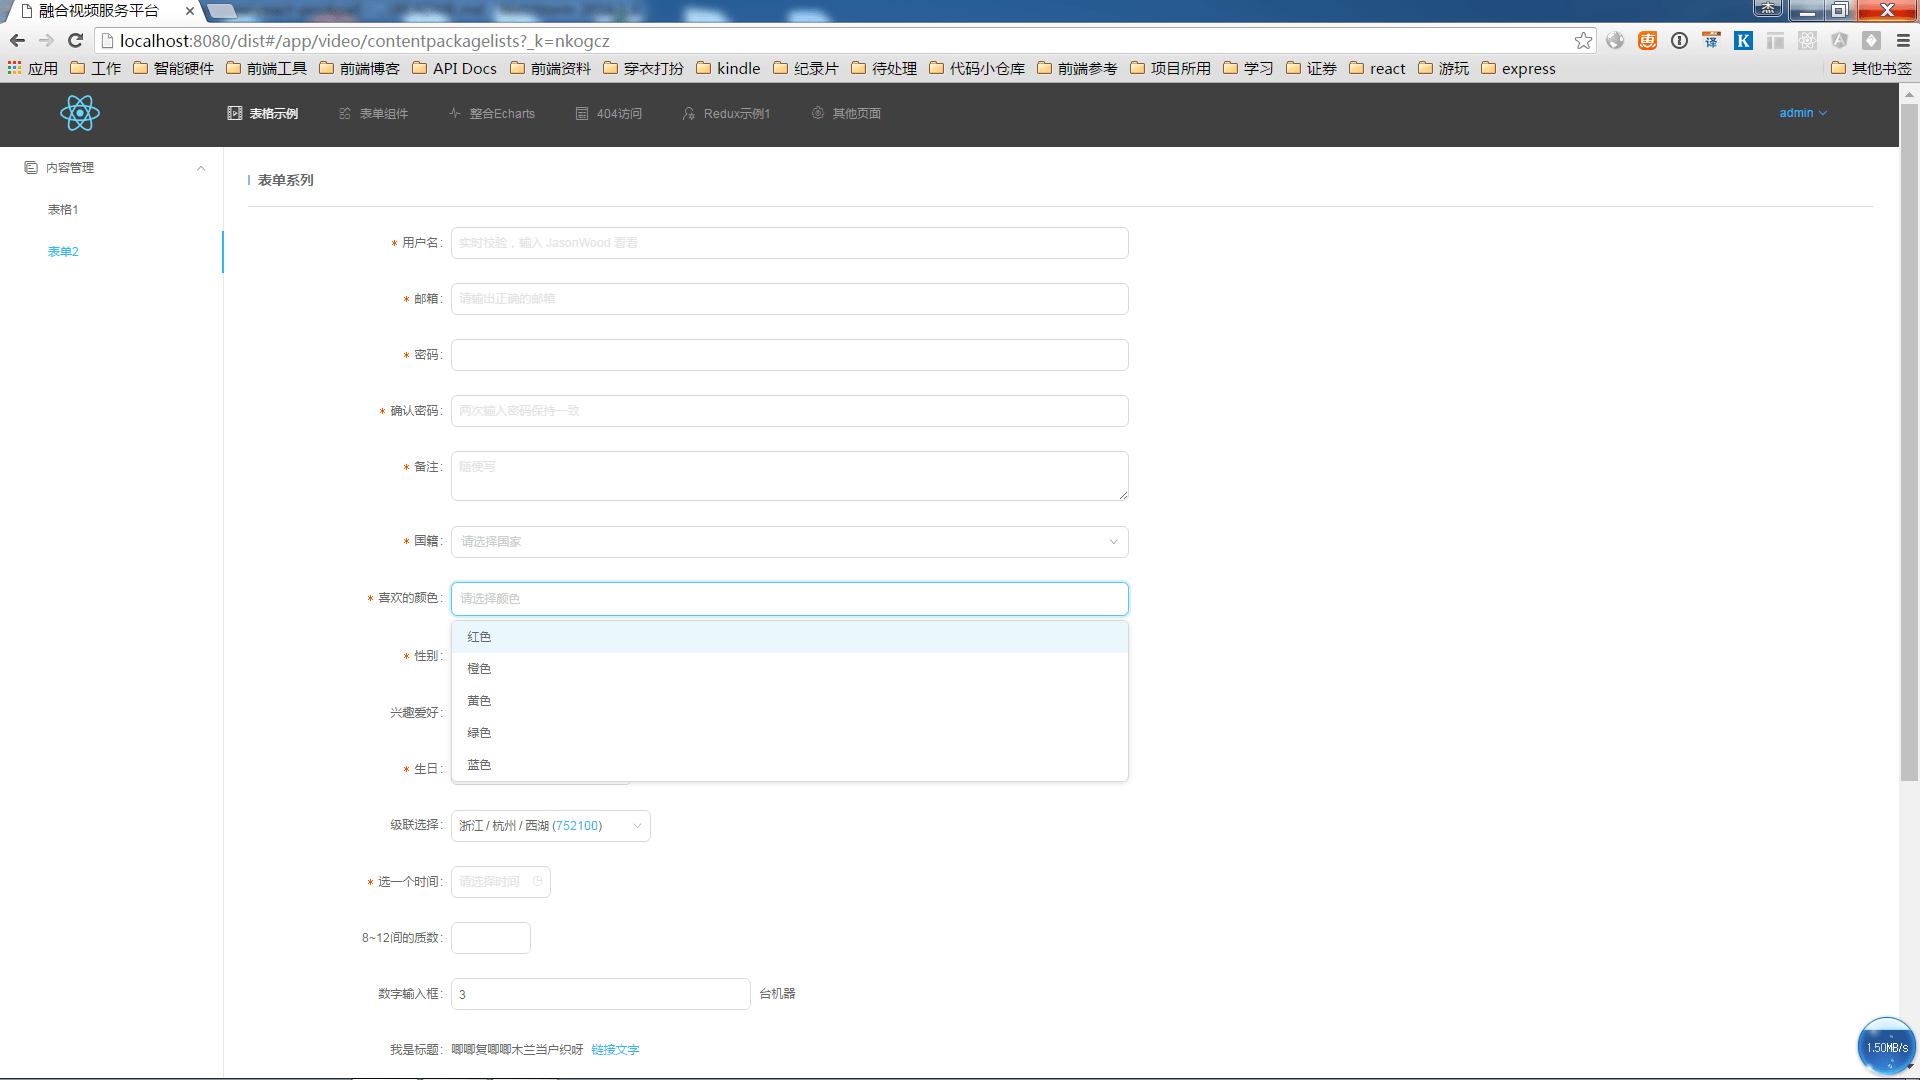Switch to the 整合Echarts tab

[492, 114]
